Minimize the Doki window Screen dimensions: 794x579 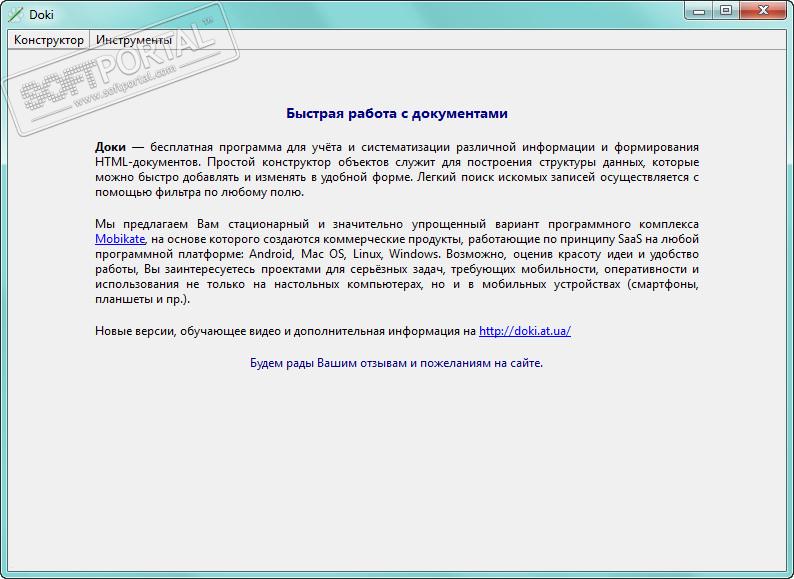699,11
